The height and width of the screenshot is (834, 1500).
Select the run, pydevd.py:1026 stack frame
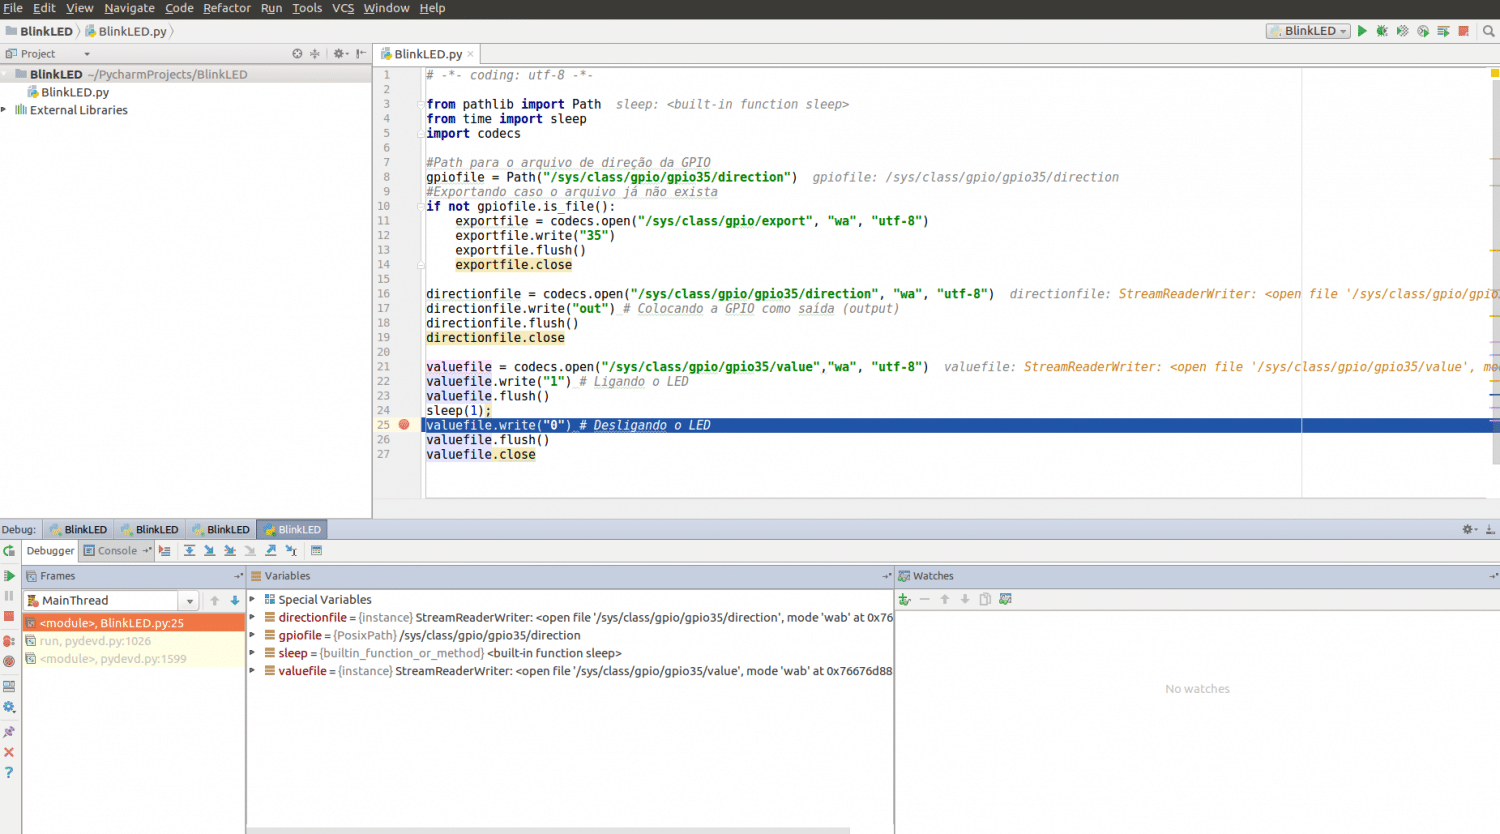click(x=95, y=641)
